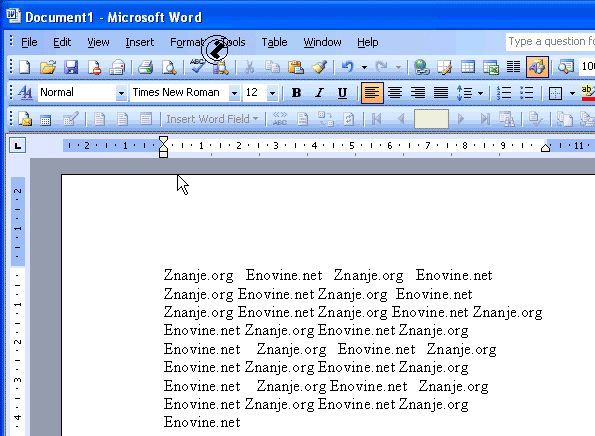Open the Redo history dropdown arrow
The width and height of the screenshot is (595, 436).
398,68
